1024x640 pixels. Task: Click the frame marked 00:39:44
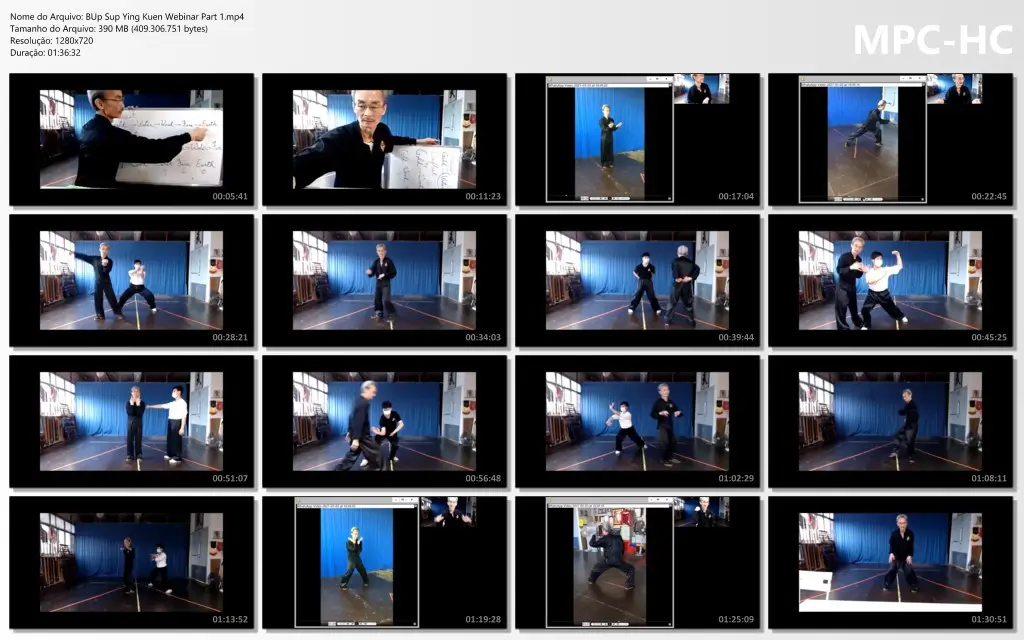point(637,280)
